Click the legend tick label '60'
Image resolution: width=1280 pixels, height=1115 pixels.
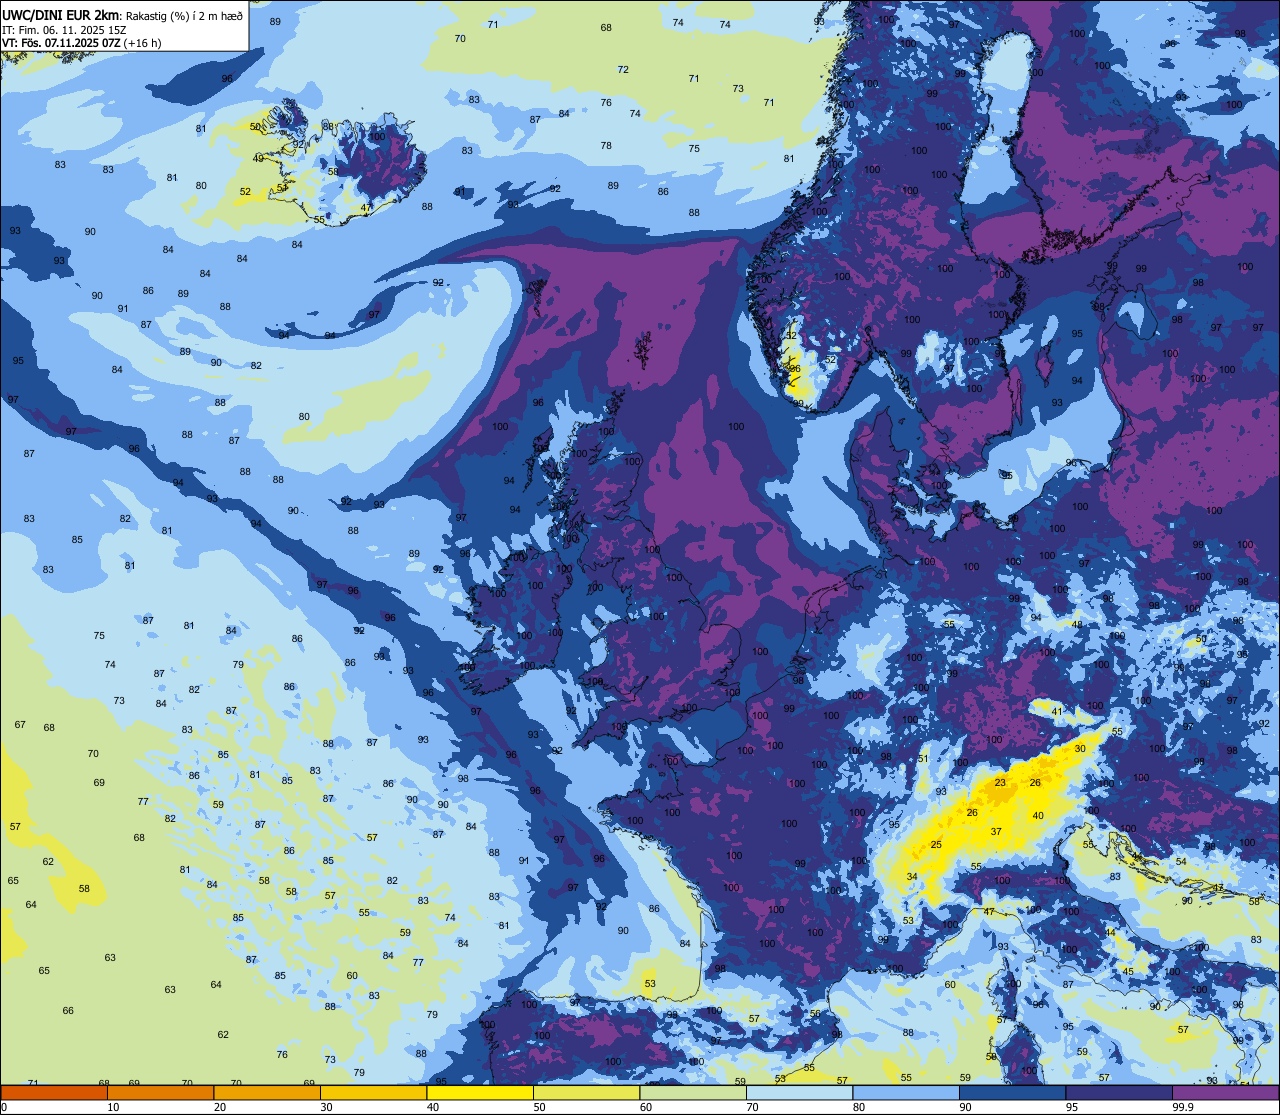(x=646, y=1107)
